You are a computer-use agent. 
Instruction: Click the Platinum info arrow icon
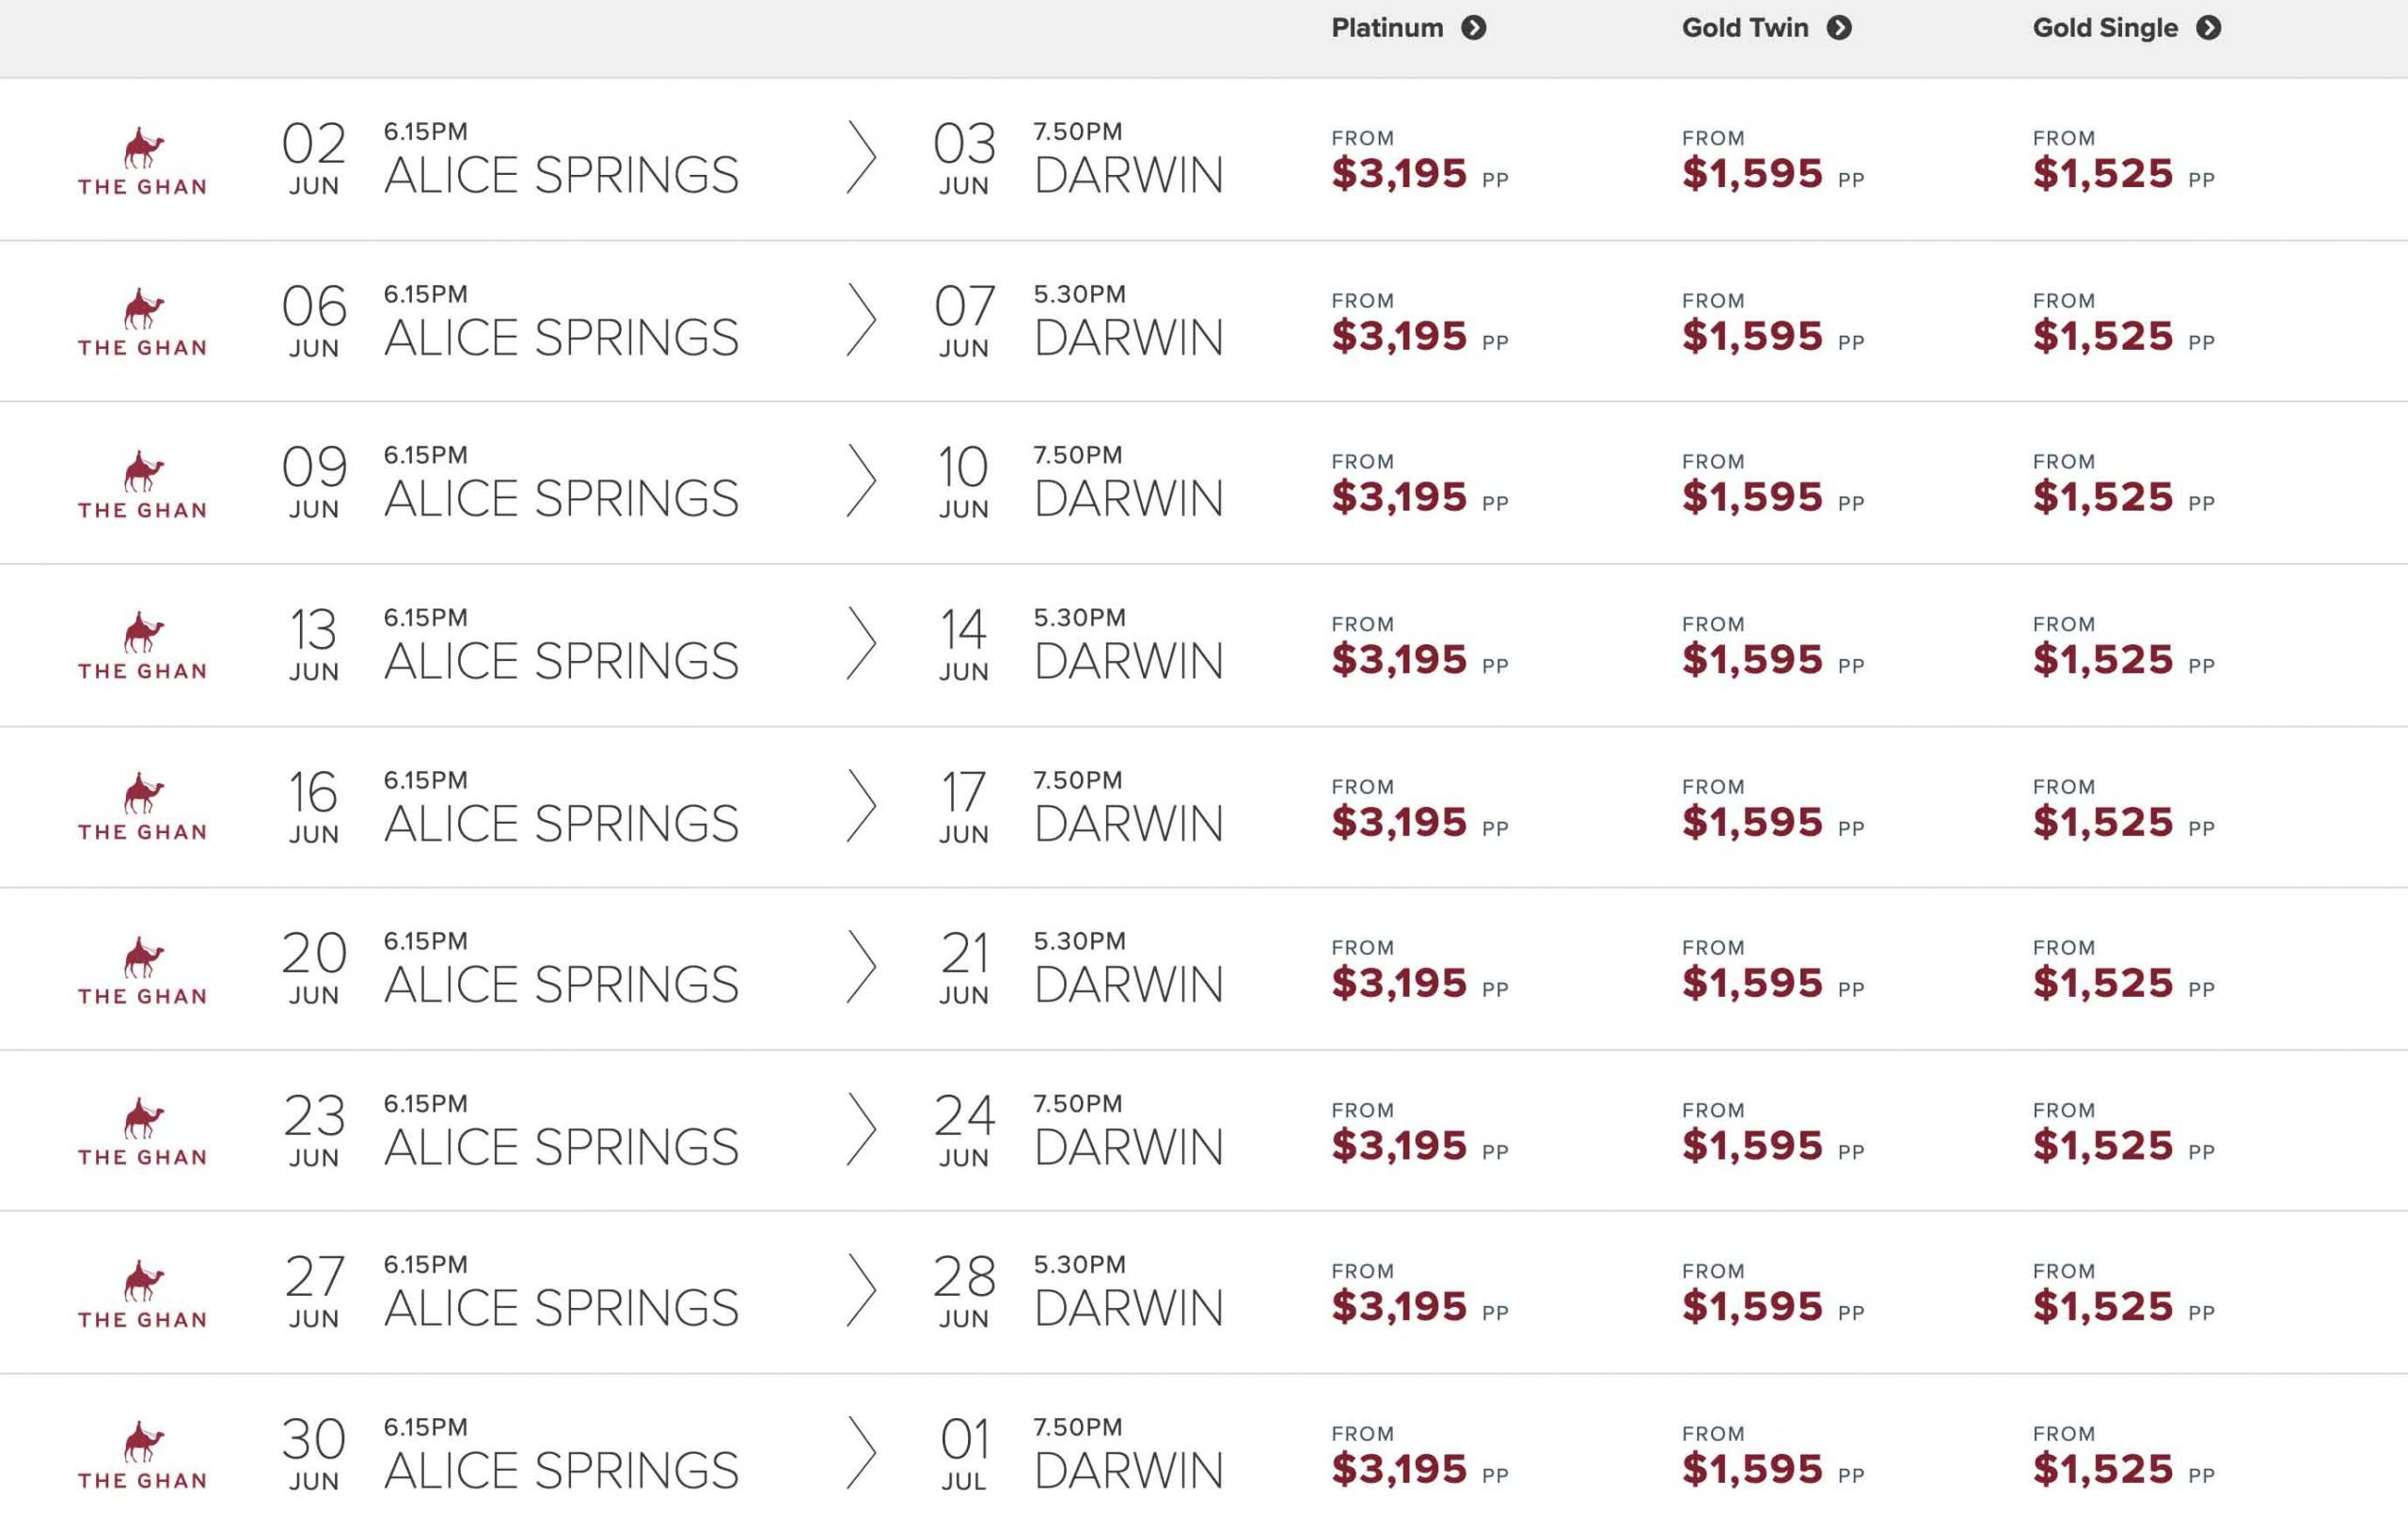1473,28
